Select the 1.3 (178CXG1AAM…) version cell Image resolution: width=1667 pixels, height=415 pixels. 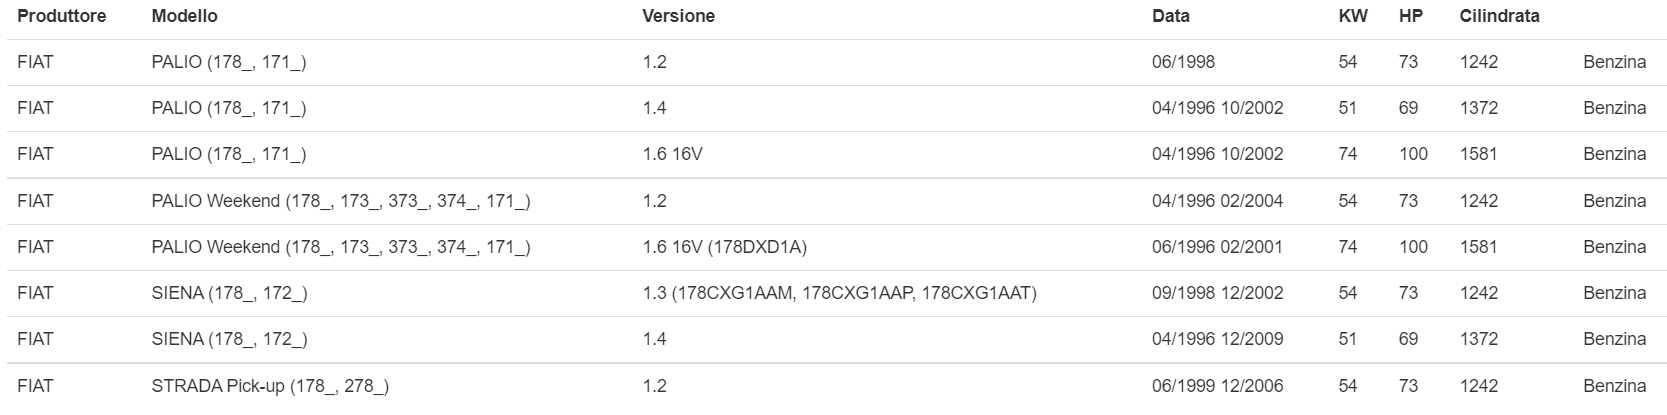[x=839, y=293]
